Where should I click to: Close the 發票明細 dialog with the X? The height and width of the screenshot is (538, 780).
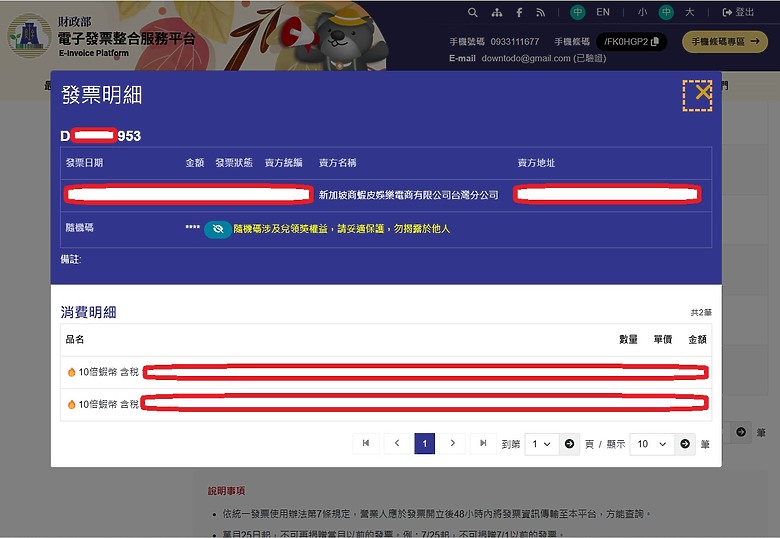697,95
